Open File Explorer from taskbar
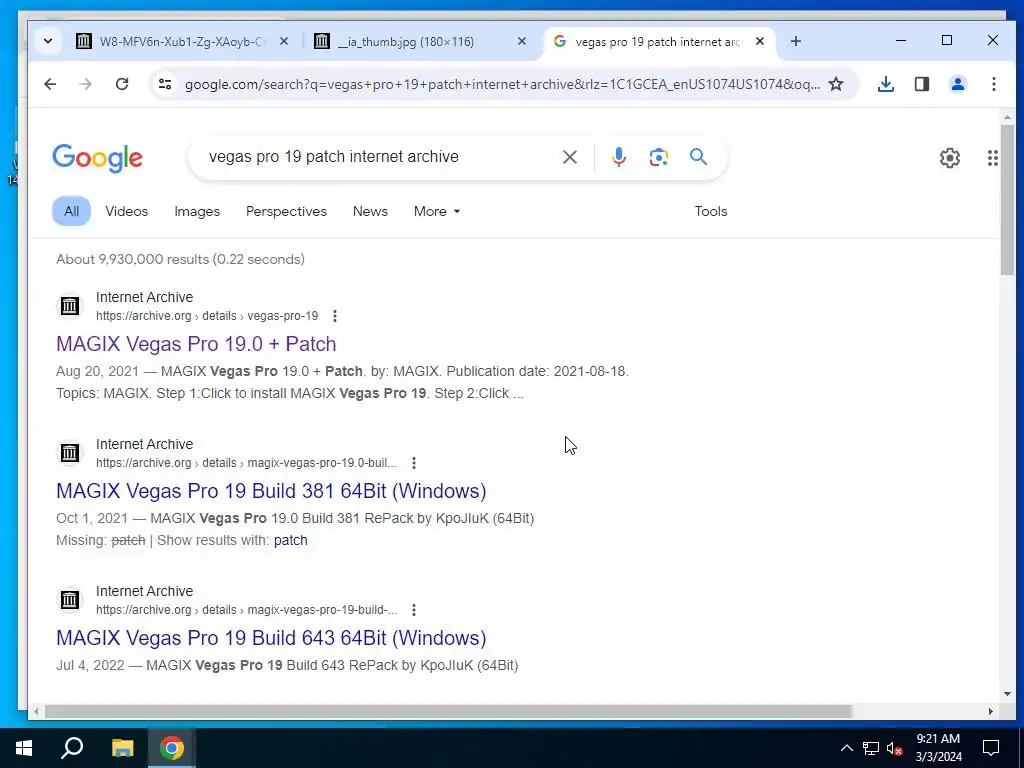The height and width of the screenshot is (768, 1024). point(122,748)
